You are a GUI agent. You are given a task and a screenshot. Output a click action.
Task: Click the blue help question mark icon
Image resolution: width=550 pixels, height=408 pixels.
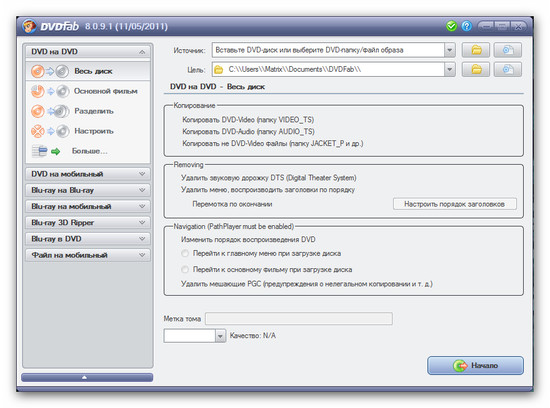467,26
